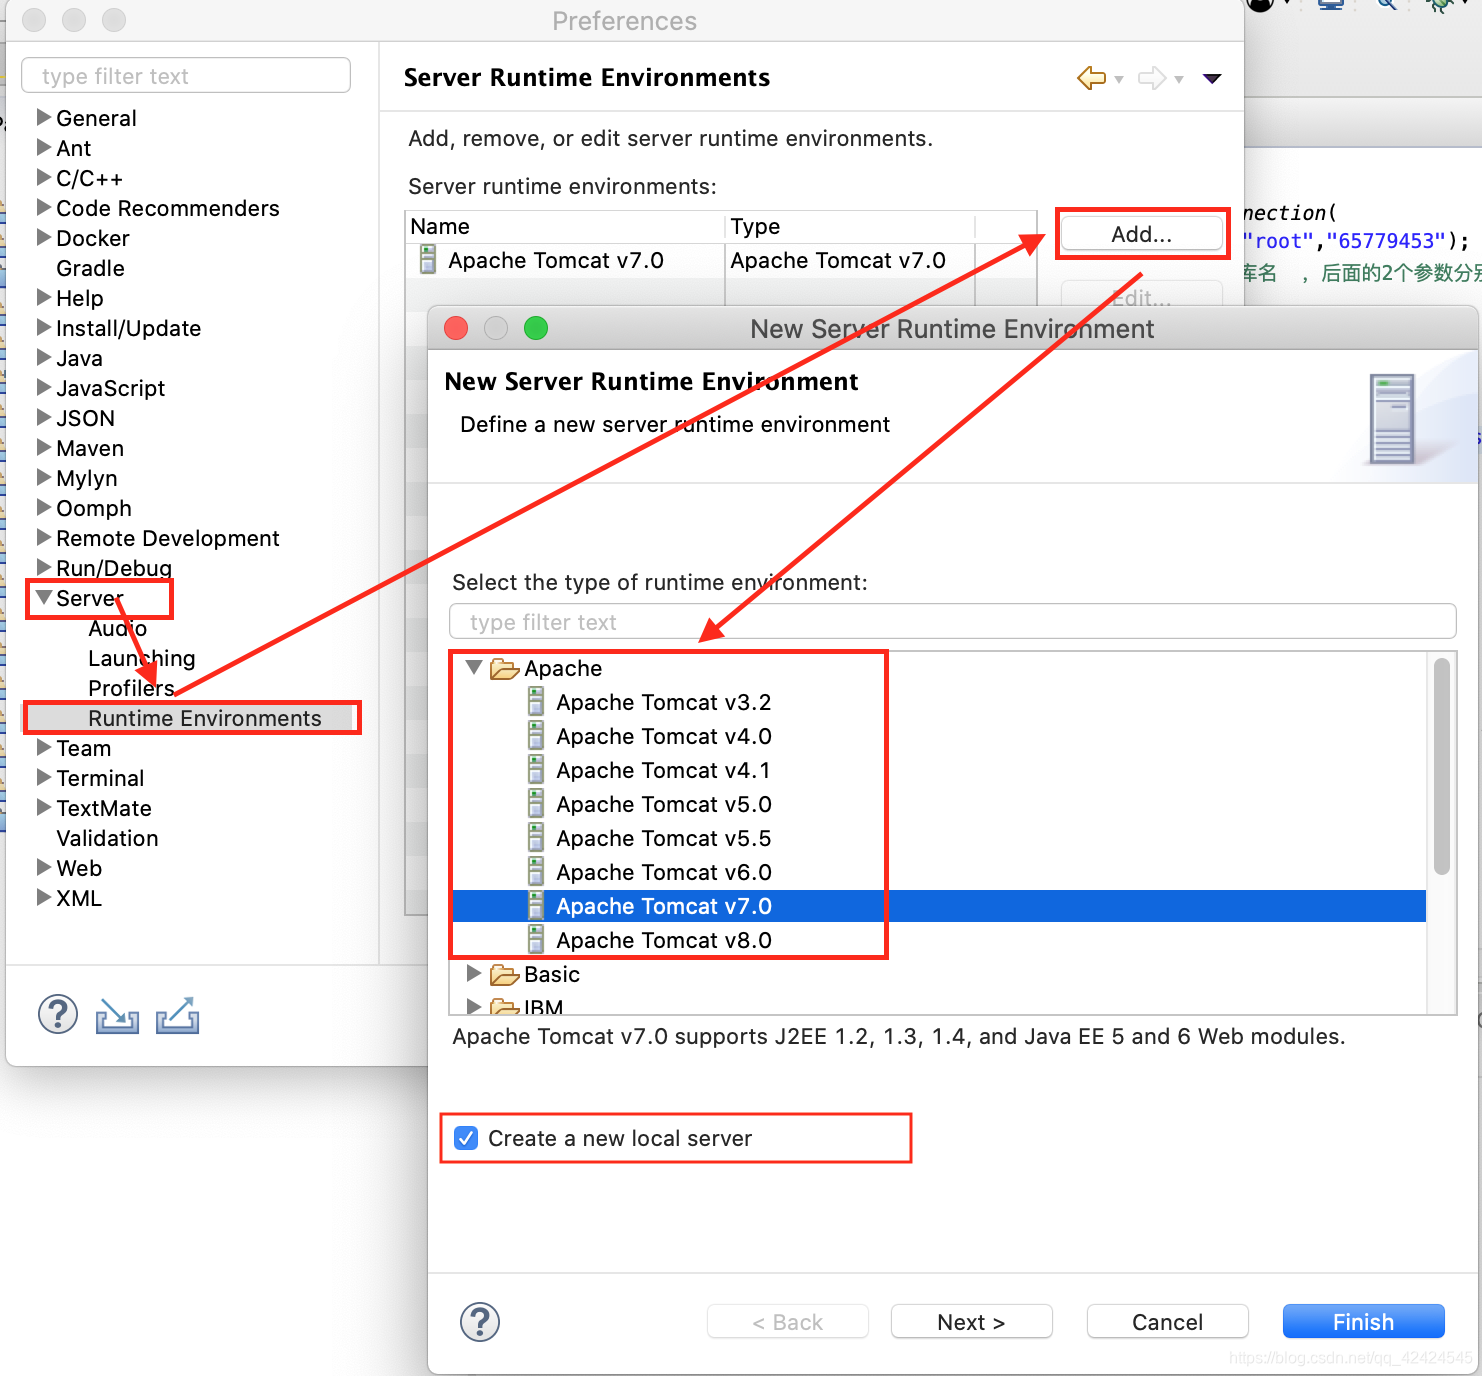
Task: Select Gradle in the preferences tree
Action: pyautogui.click(x=90, y=268)
